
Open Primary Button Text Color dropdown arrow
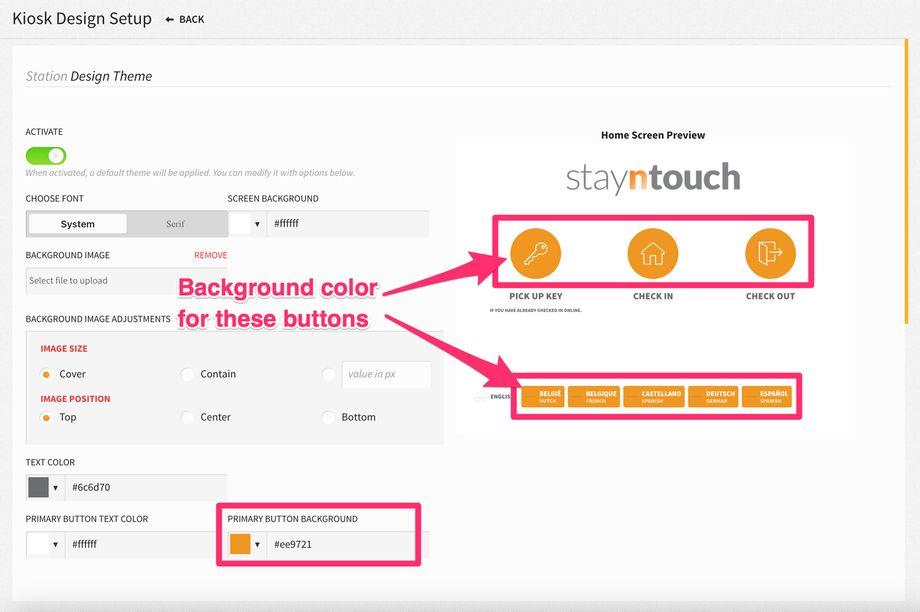(55, 545)
